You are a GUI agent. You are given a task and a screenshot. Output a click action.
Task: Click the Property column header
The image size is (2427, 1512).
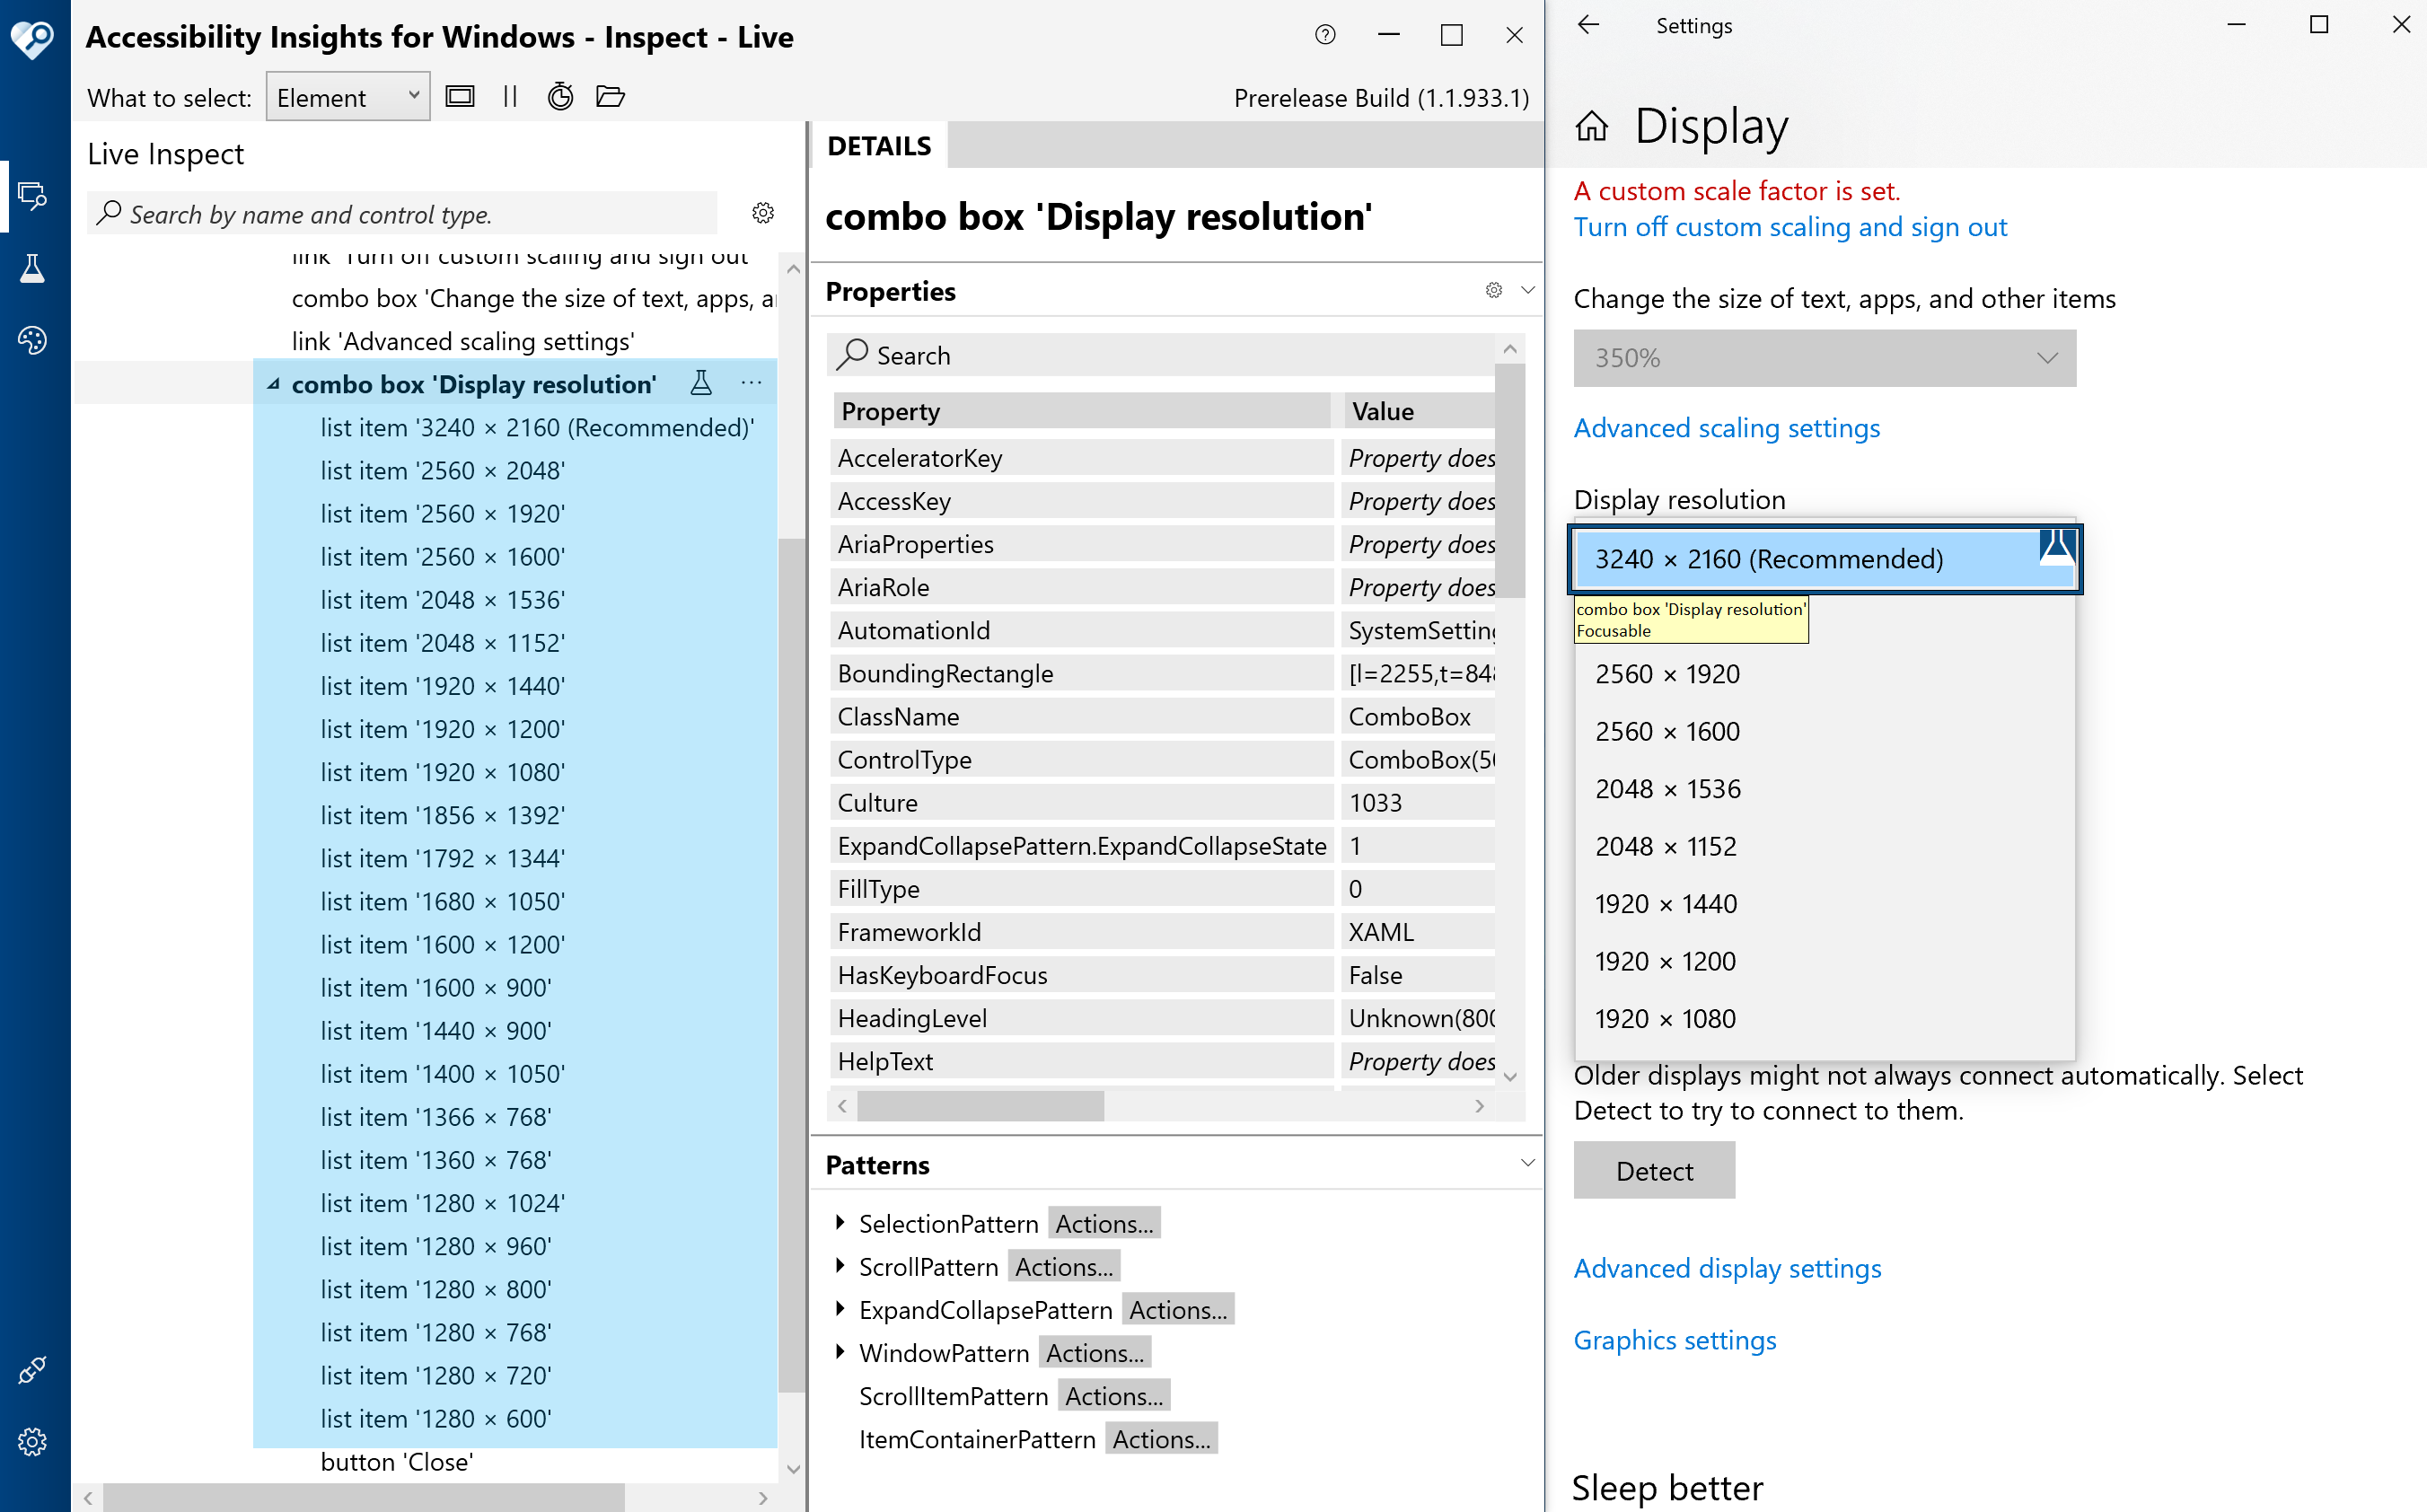pyautogui.click(x=1081, y=411)
